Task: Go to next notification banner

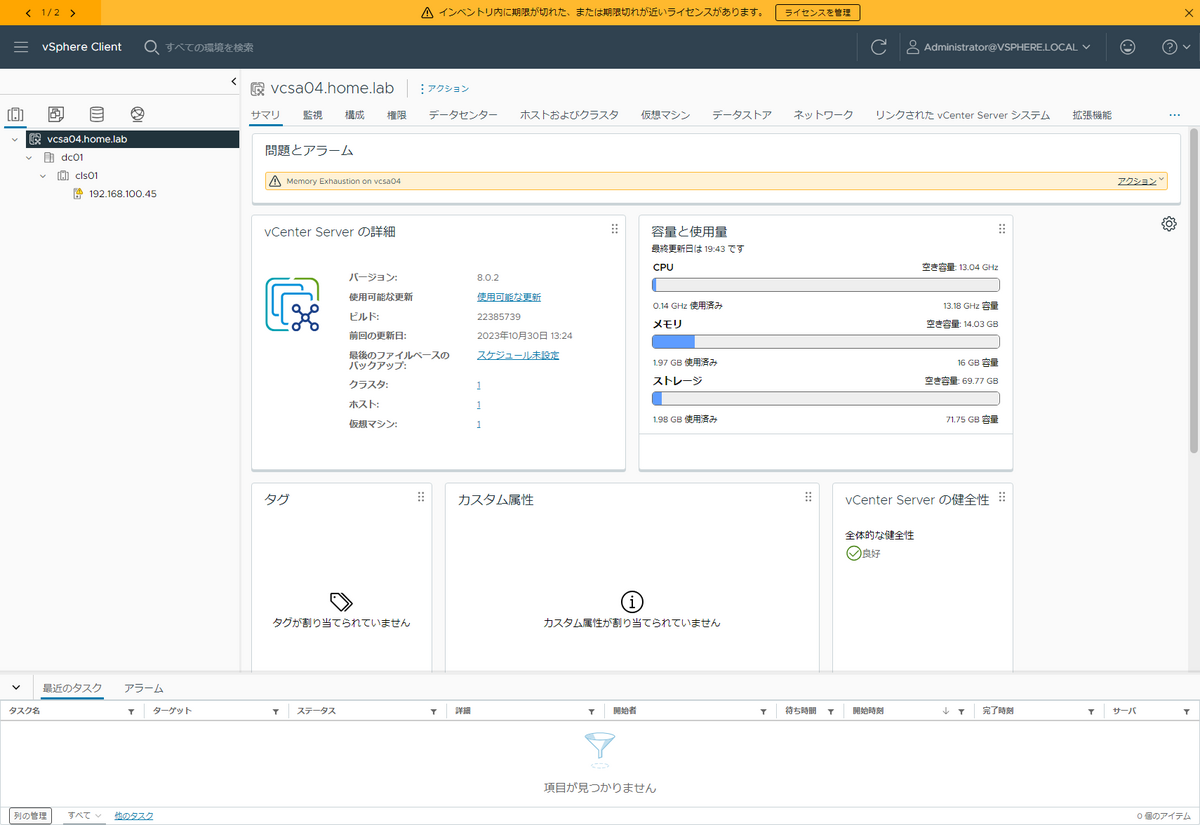Action: point(73,13)
